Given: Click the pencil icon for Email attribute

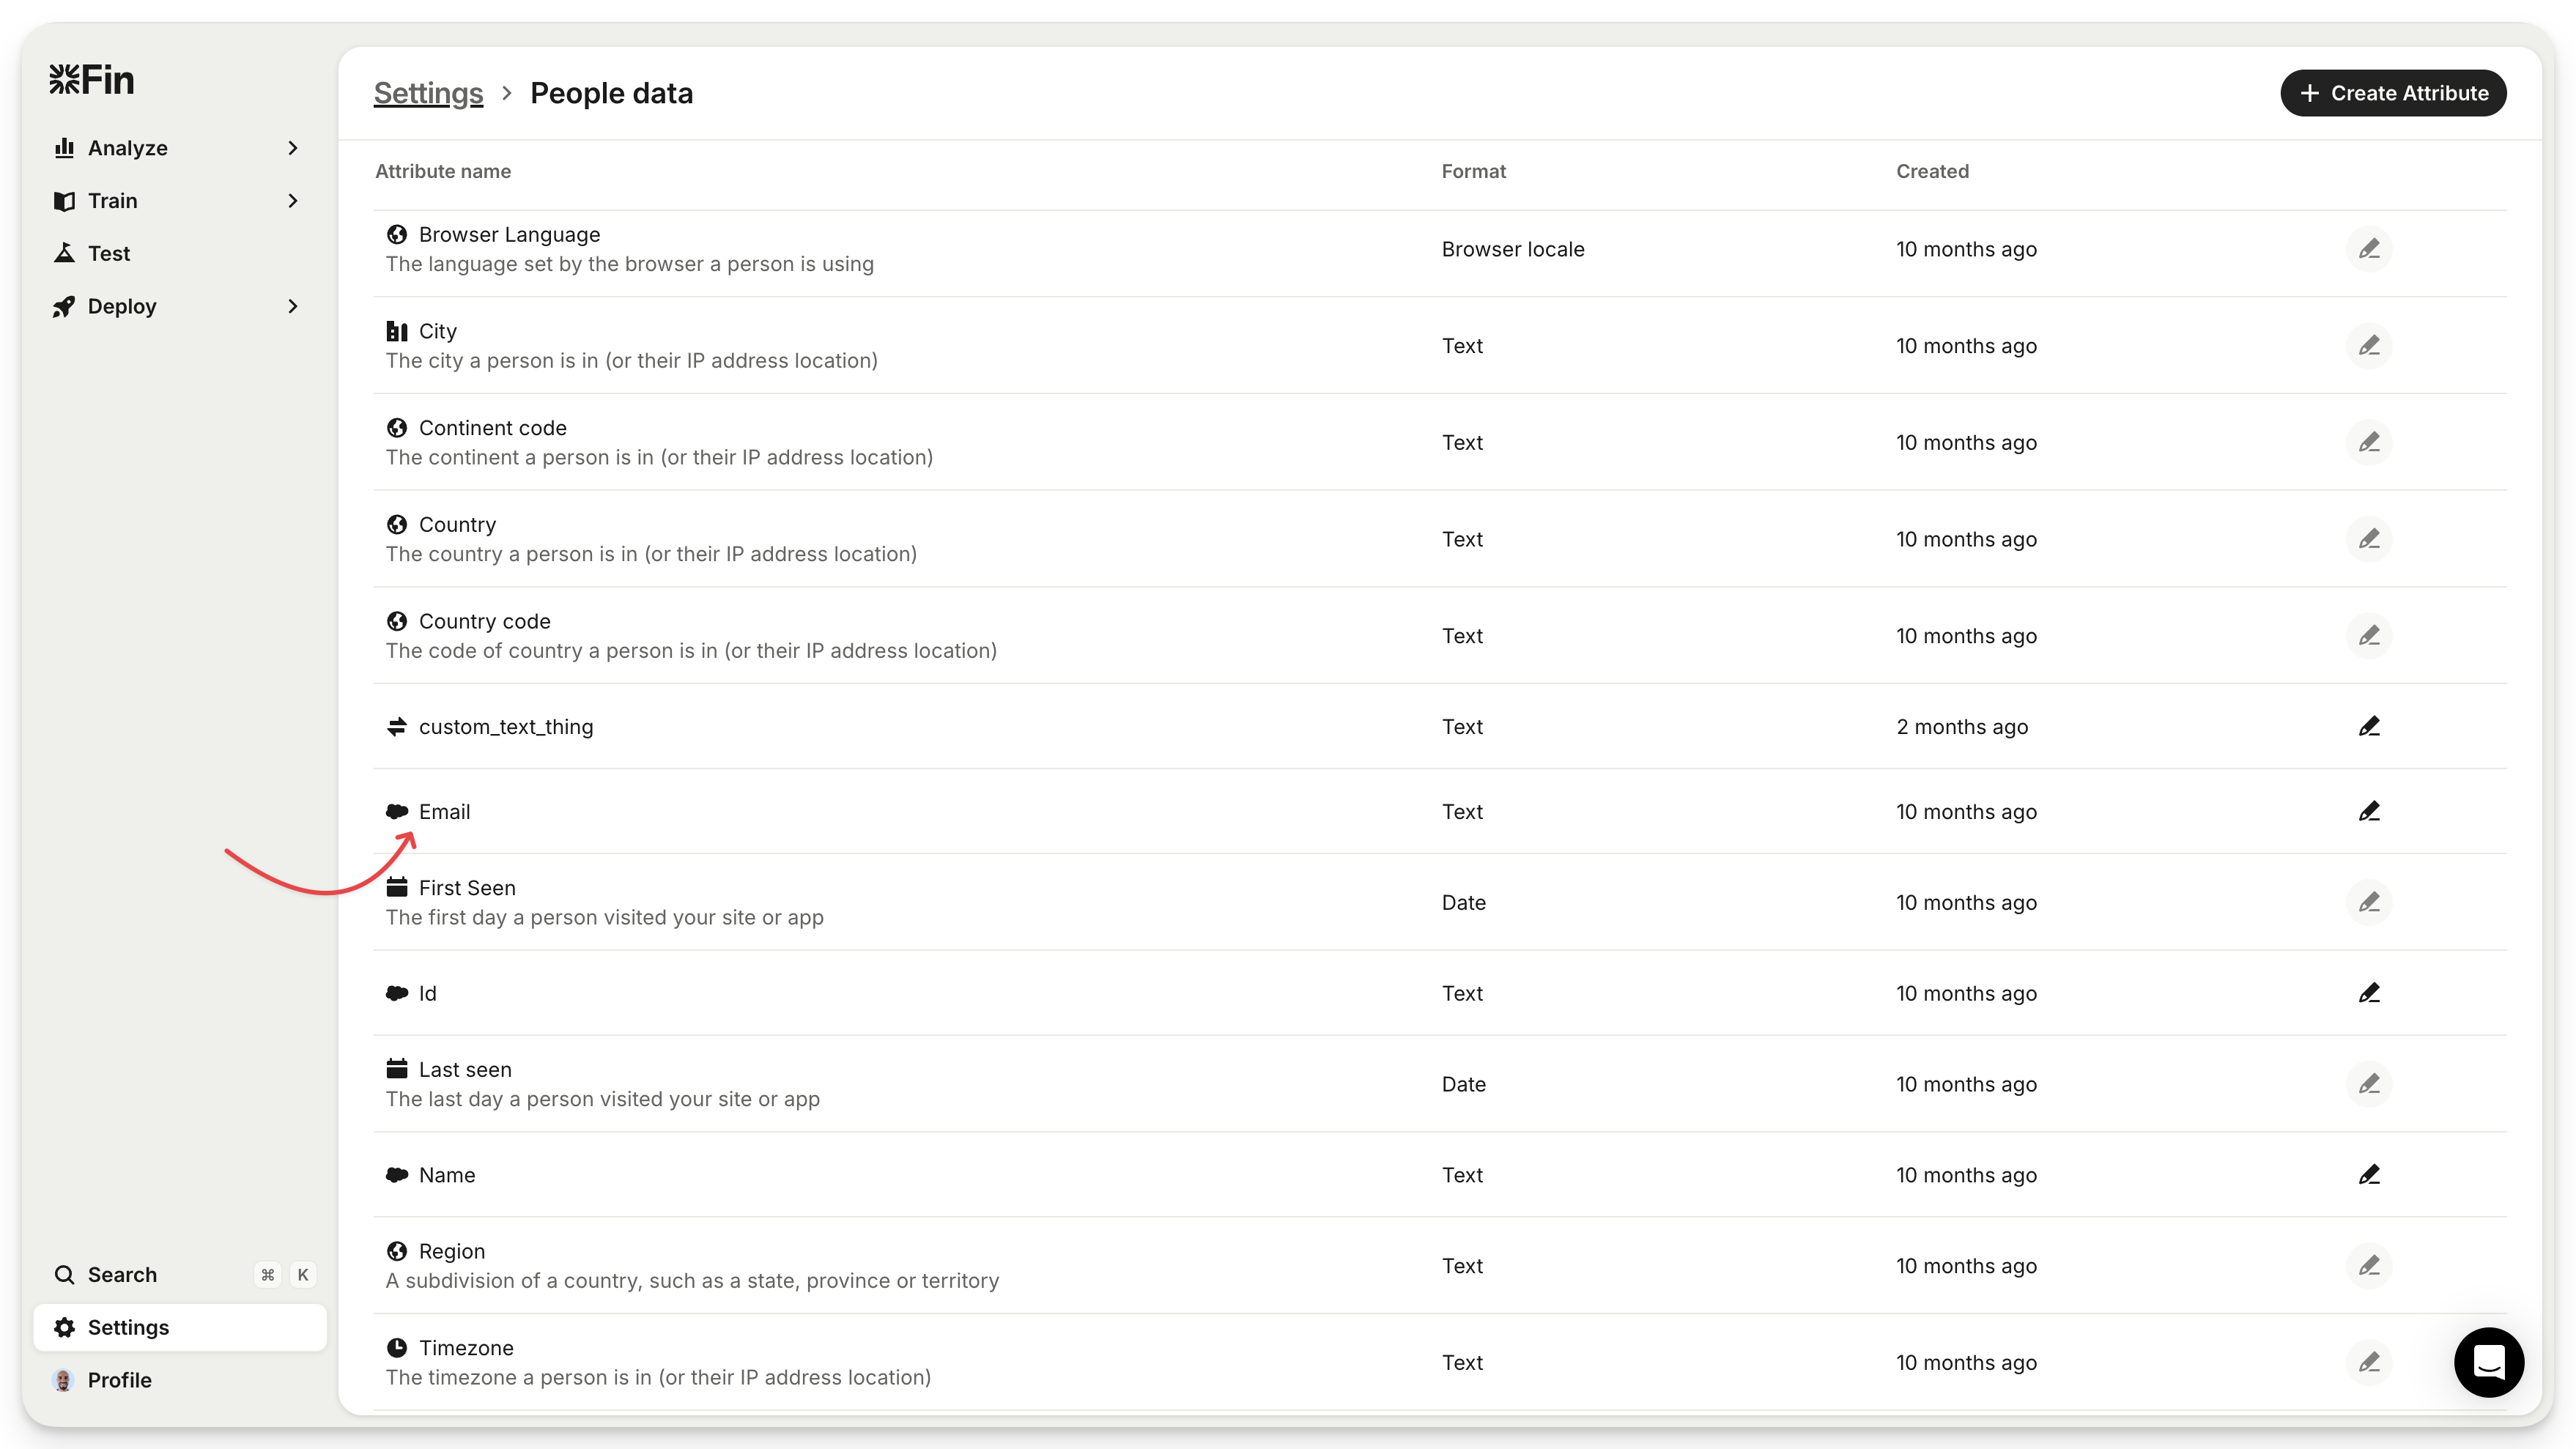Looking at the screenshot, I should tap(2368, 812).
